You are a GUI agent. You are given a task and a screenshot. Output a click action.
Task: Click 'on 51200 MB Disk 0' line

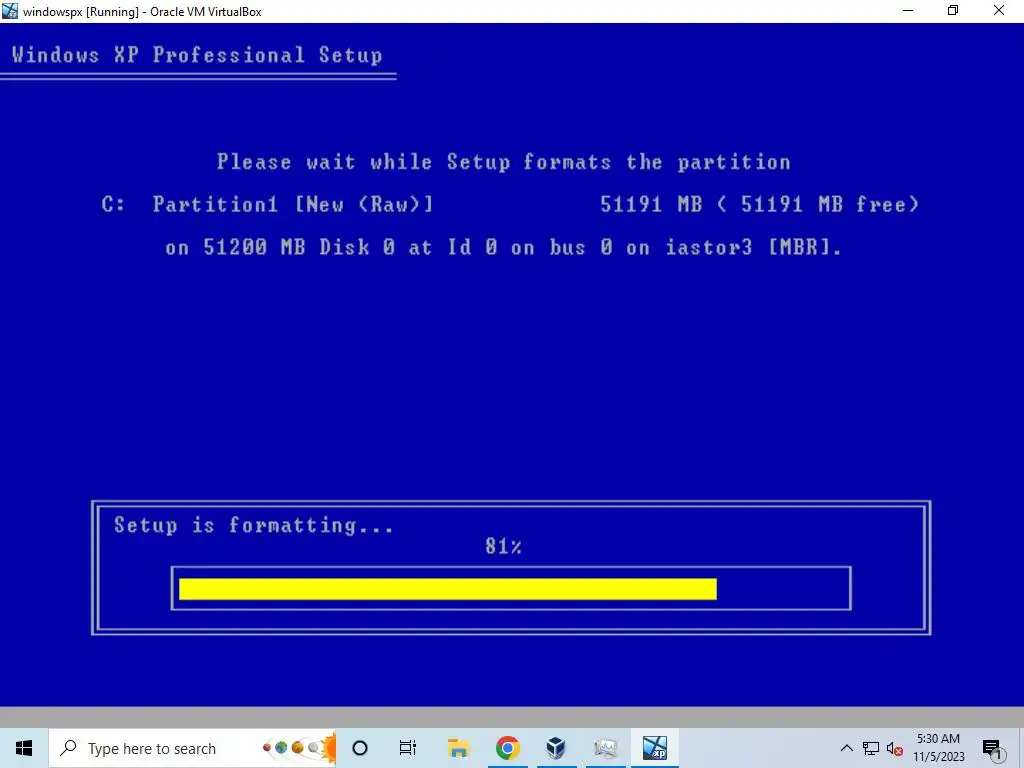point(504,248)
